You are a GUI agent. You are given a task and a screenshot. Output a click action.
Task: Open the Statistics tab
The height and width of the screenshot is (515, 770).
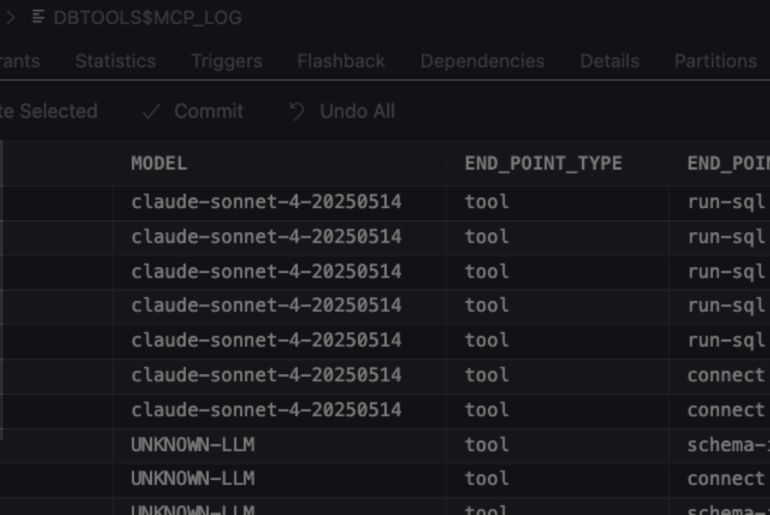coord(115,61)
